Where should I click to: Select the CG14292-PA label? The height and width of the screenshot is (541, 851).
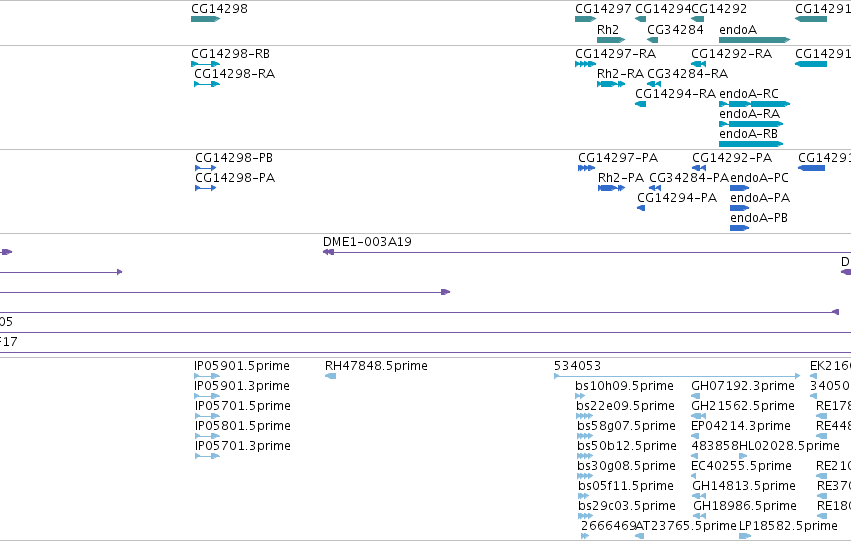click(732, 158)
